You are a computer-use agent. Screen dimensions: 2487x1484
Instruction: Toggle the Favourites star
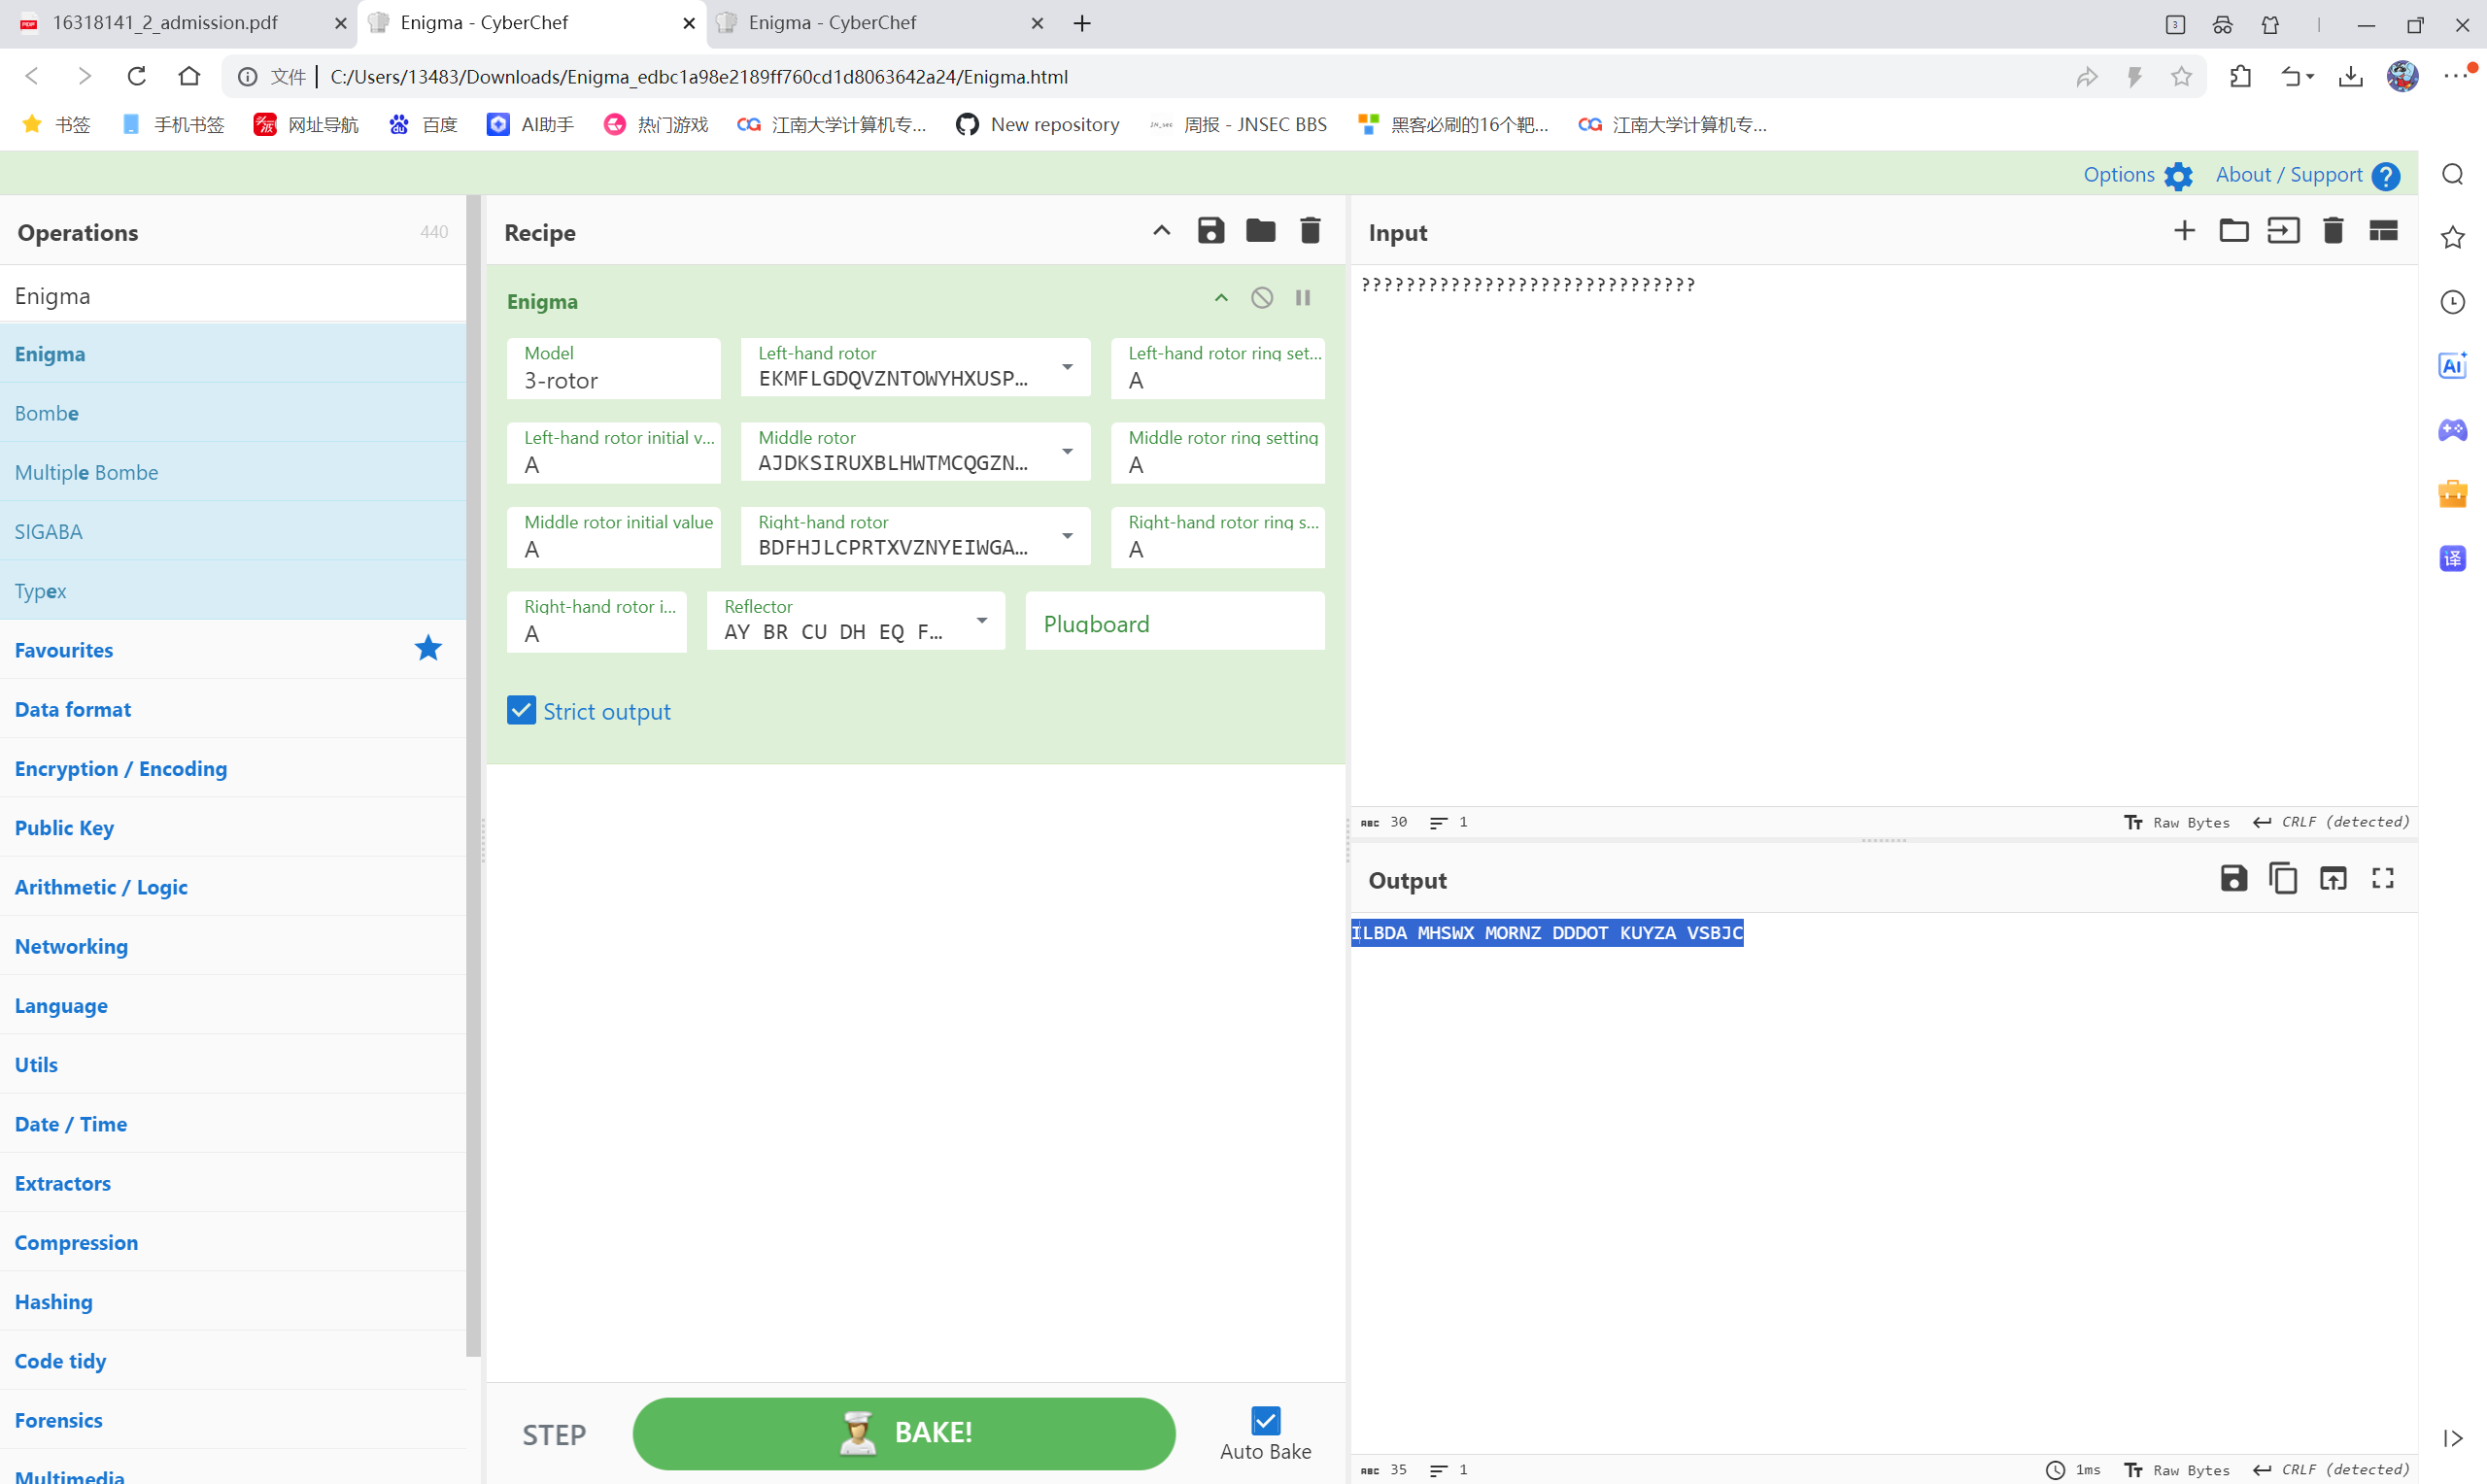(x=428, y=649)
